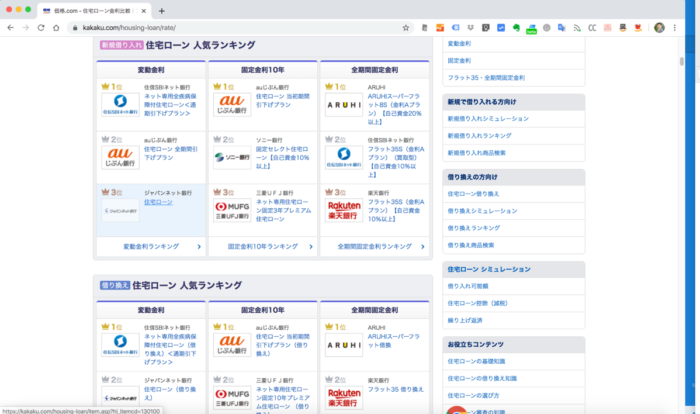Open 借り換えランキング sidebar link
Viewport: 700px width, 414px height.
[x=474, y=228]
